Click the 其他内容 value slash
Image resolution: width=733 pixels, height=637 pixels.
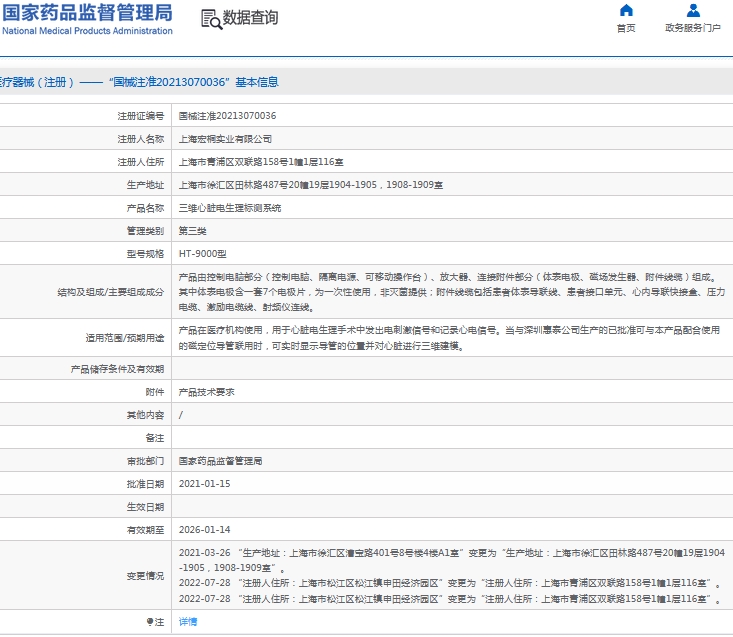(x=181, y=415)
